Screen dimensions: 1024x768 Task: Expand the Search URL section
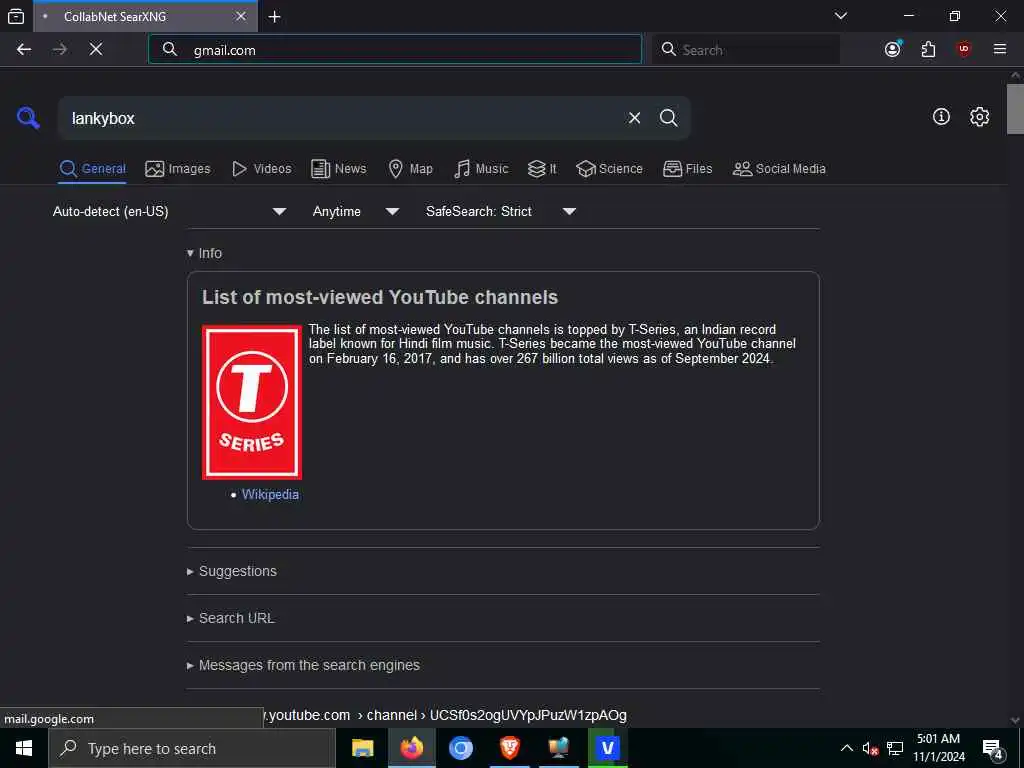pyautogui.click(x=231, y=618)
